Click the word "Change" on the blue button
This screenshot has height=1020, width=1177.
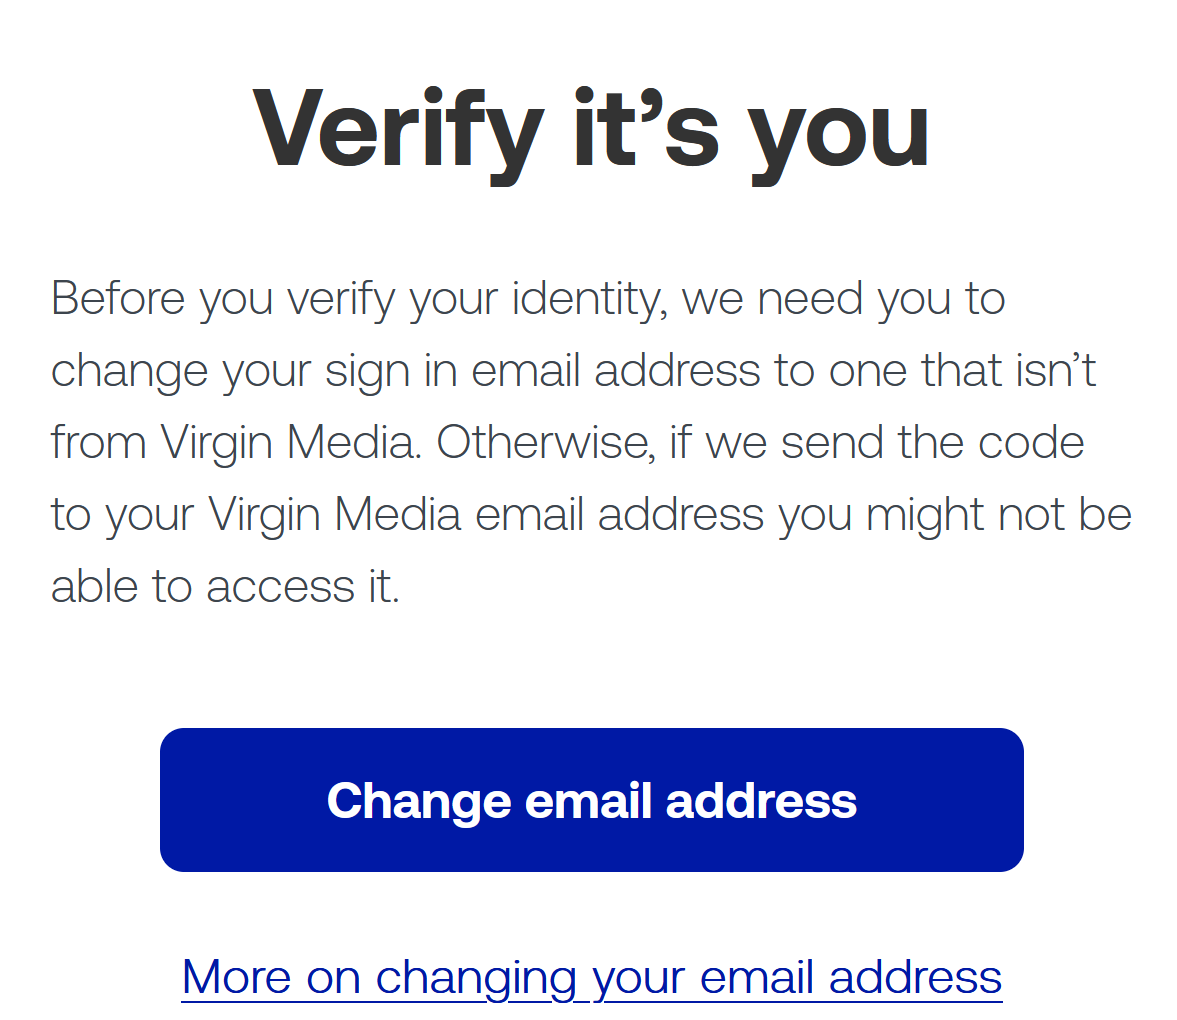point(419,801)
